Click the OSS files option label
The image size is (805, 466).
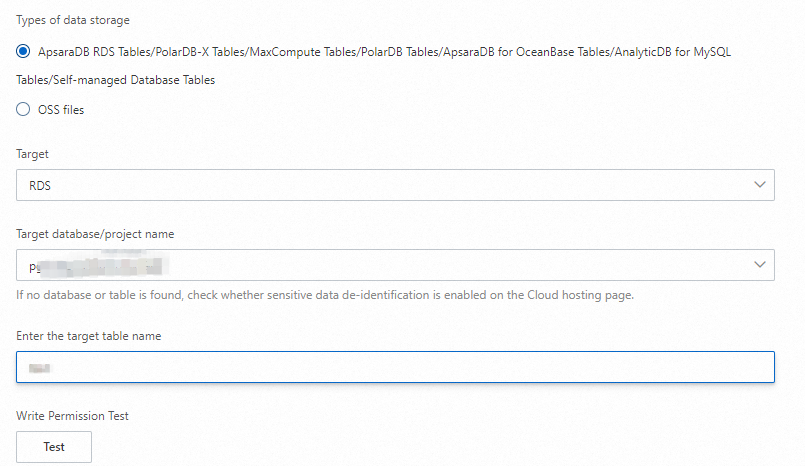(61, 110)
